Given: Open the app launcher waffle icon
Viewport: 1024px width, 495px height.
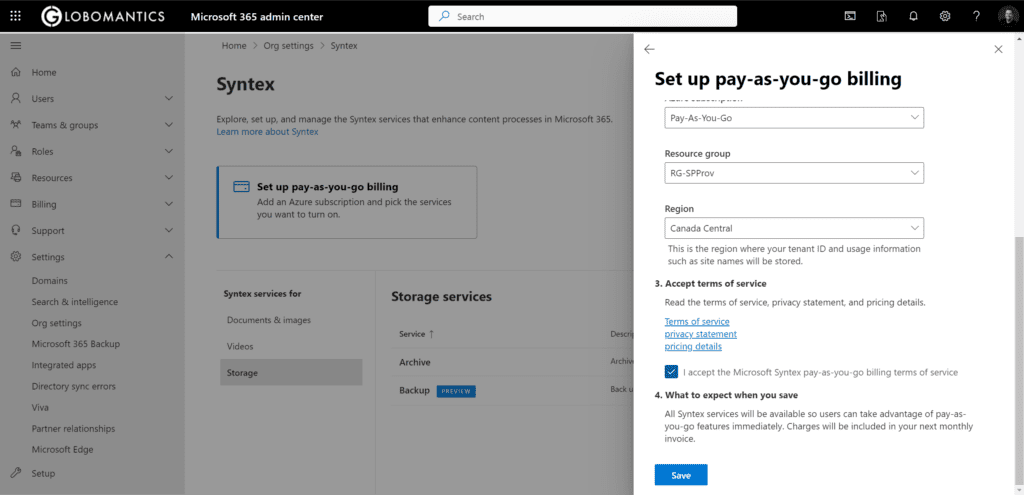Looking at the screenshot, I should click(16, 16).
